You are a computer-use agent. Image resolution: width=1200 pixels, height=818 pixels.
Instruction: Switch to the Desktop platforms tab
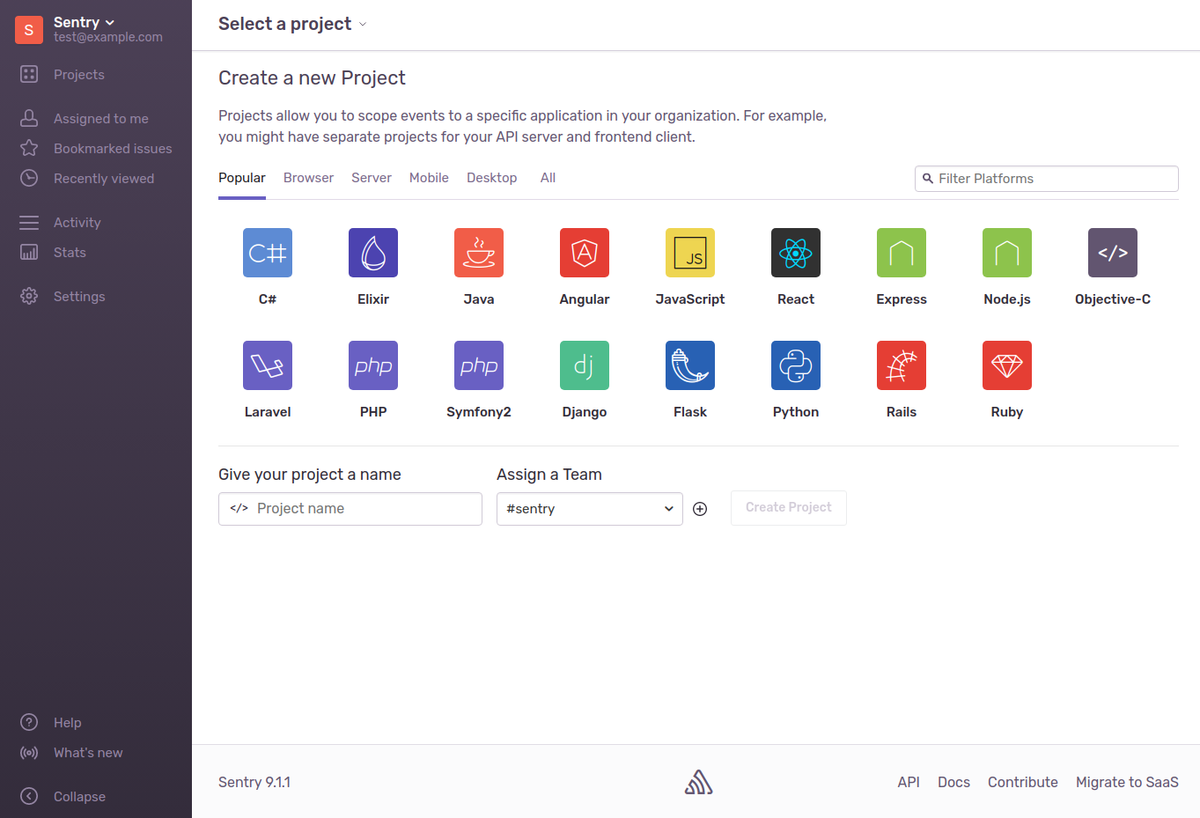492,178
